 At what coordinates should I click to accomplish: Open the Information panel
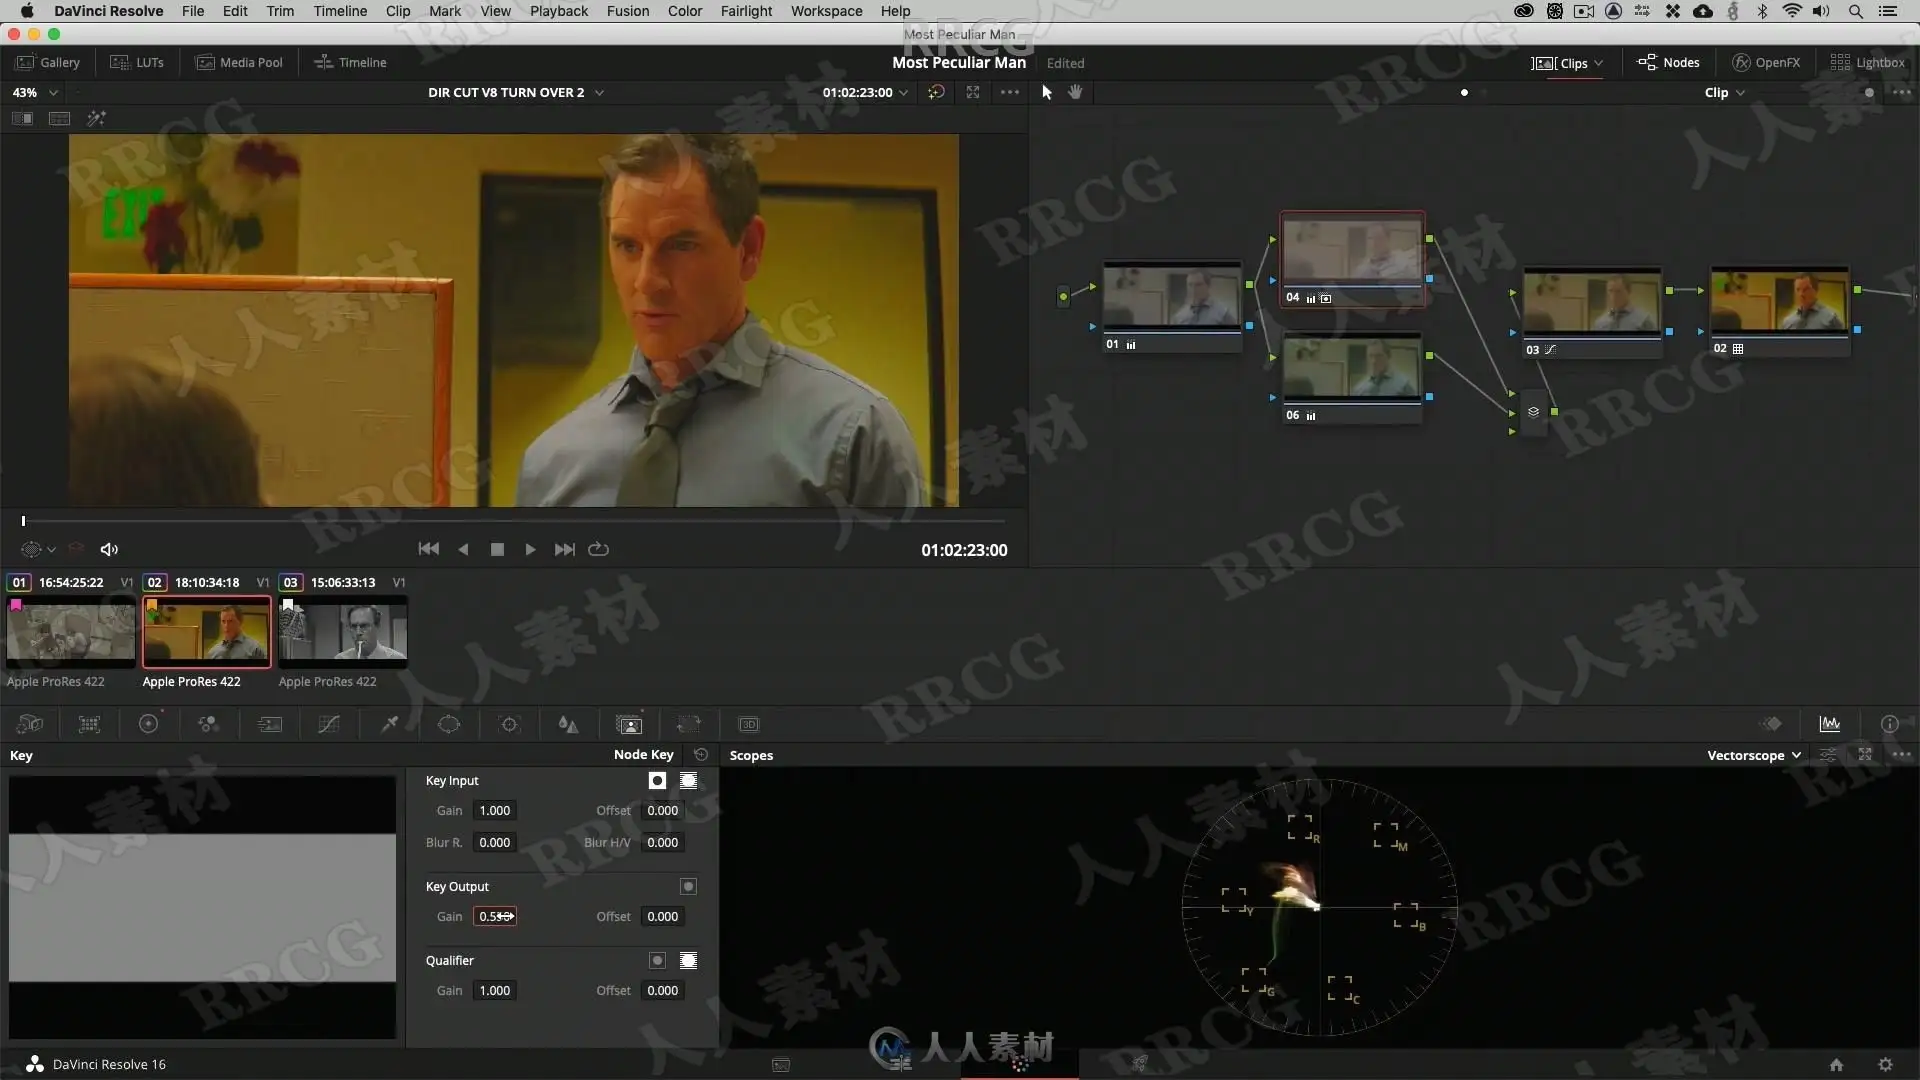1889,724
